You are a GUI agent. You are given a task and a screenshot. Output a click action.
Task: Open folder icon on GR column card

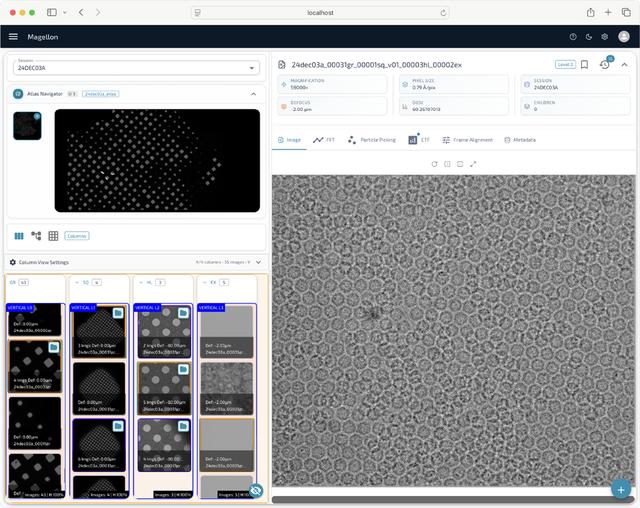pyautogui.click(x=53, y=347)
